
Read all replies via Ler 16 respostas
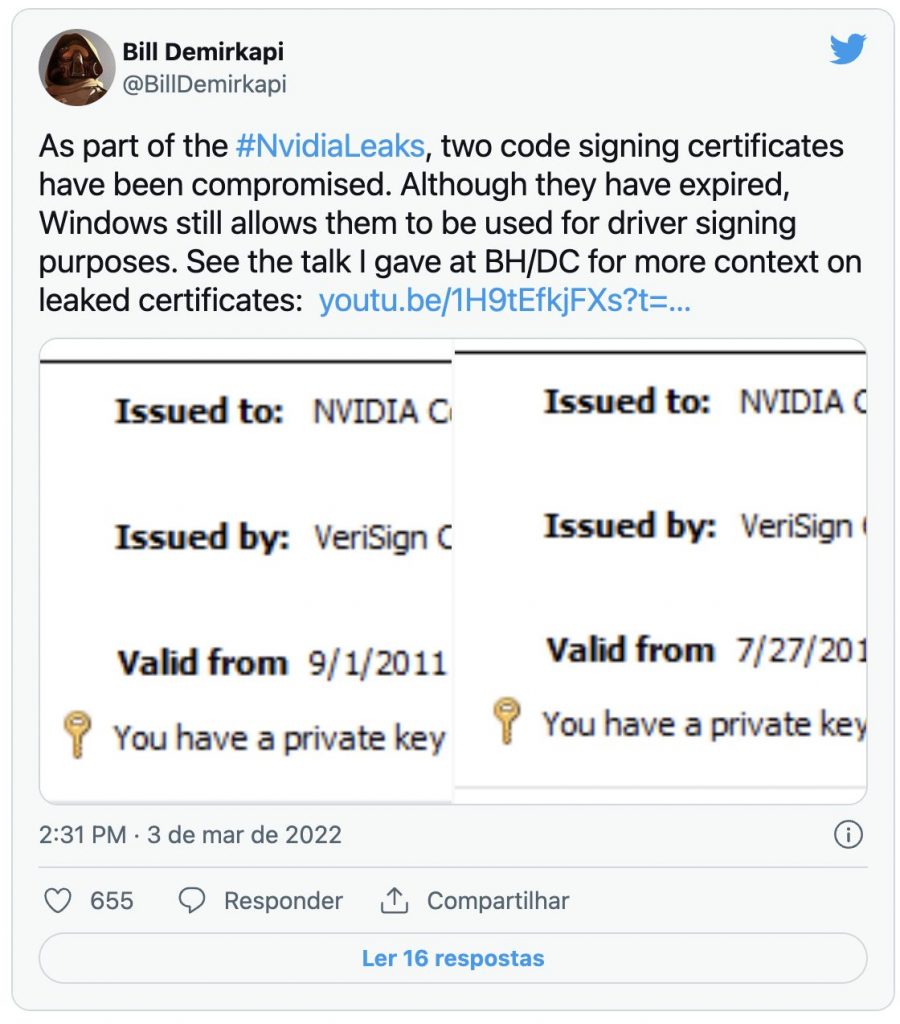453,958
